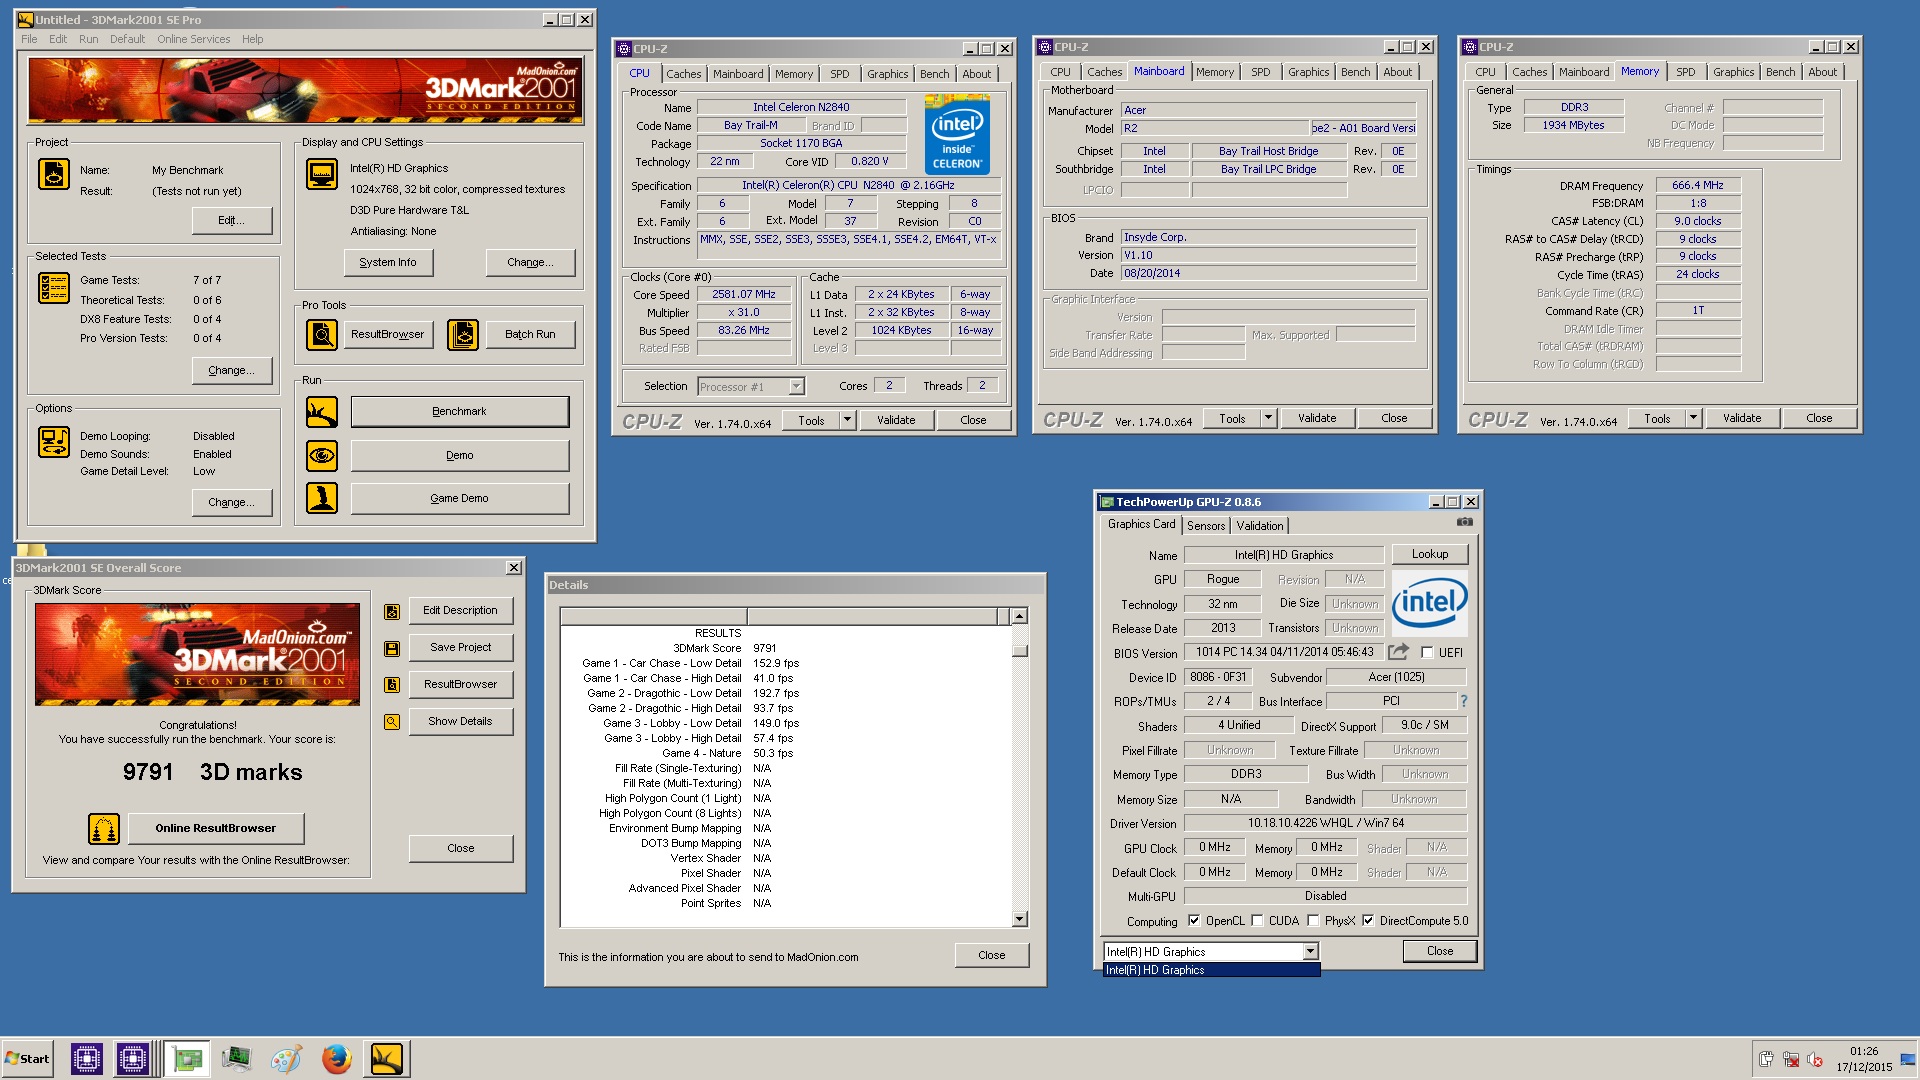
Task: Click scroll down arrow in Details window
Action: 1020,919
